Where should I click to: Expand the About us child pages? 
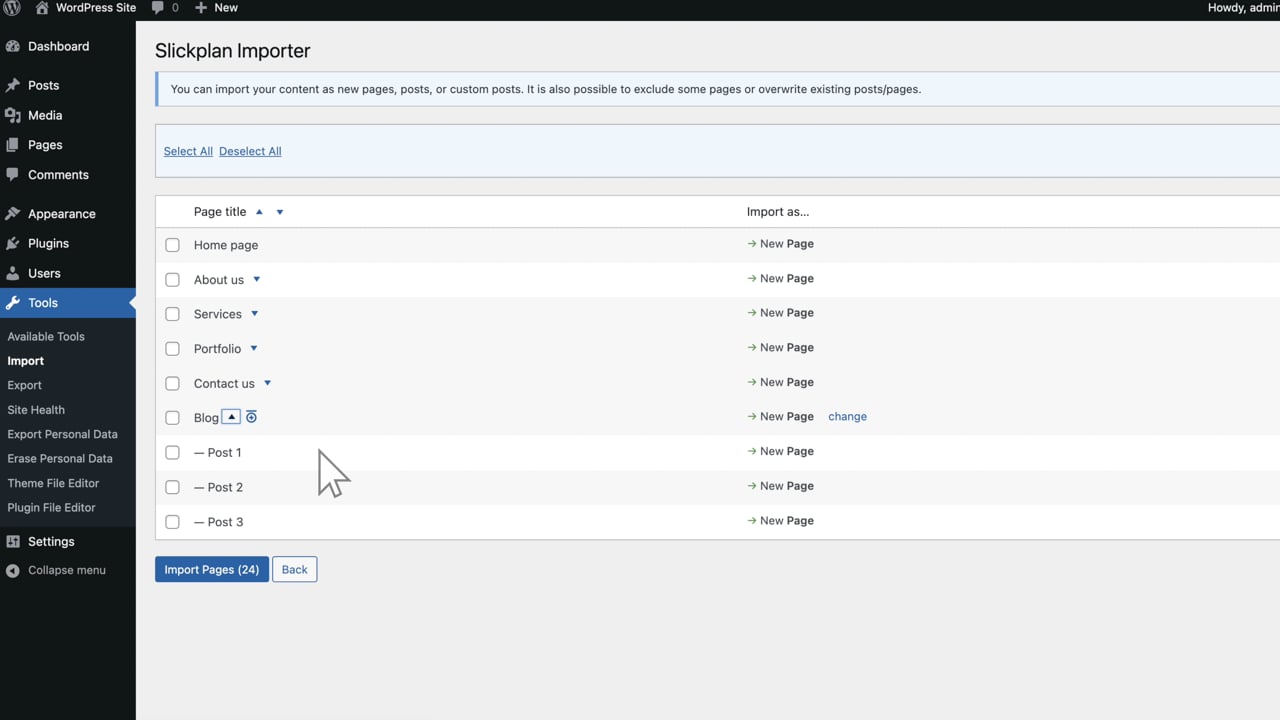[257, 279]
